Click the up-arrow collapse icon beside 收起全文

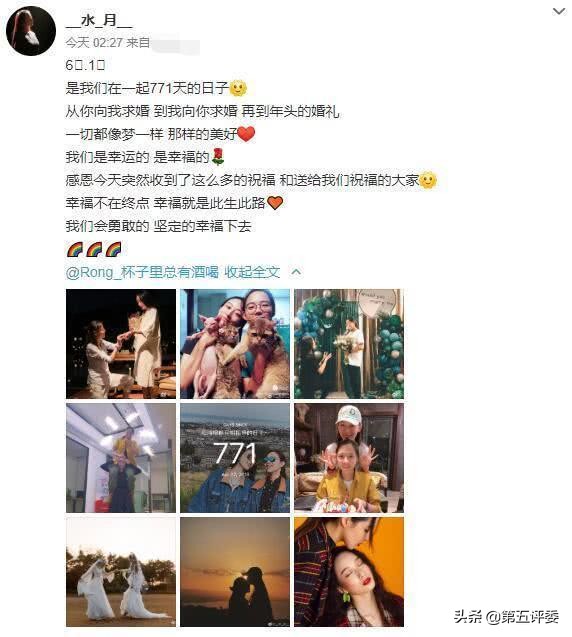coord(297,272)
